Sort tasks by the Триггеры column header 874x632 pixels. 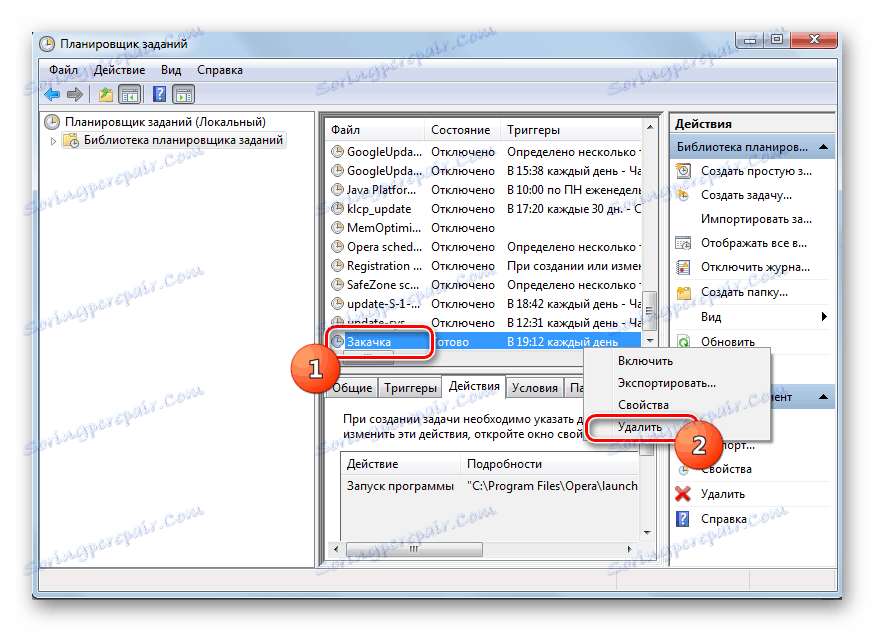571,130
